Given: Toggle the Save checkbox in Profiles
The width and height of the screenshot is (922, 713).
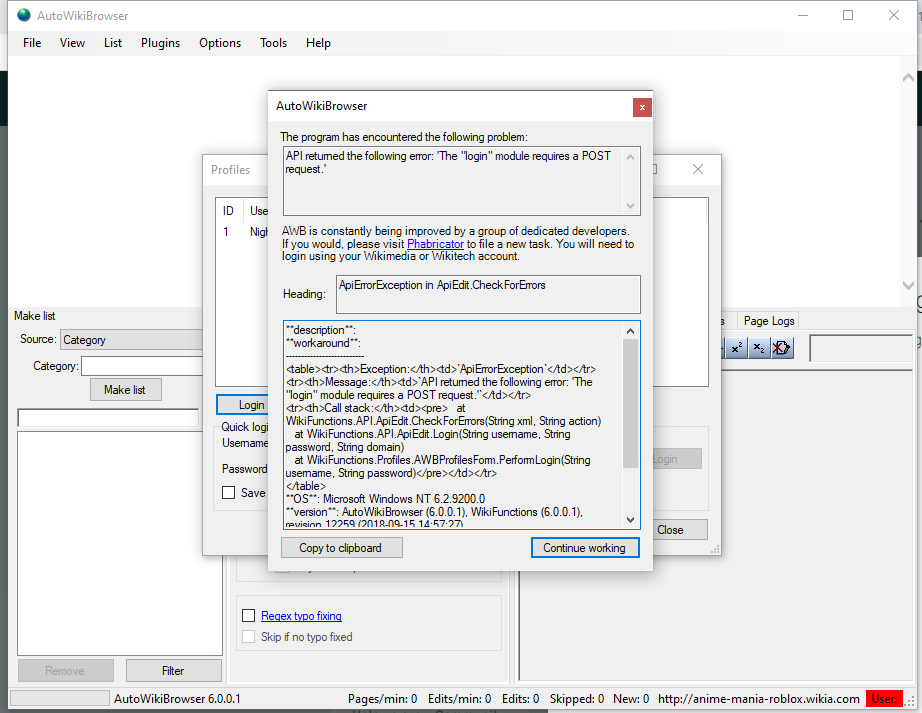Looking at the screenshot, I should (229, 493).
